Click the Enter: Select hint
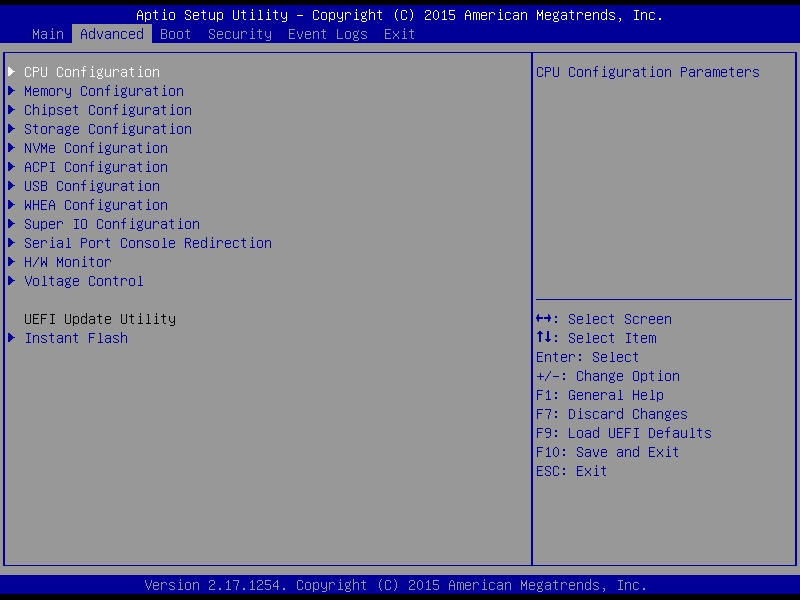The width and height of the screenshot is (800, 600). click(x=587, y=357)
